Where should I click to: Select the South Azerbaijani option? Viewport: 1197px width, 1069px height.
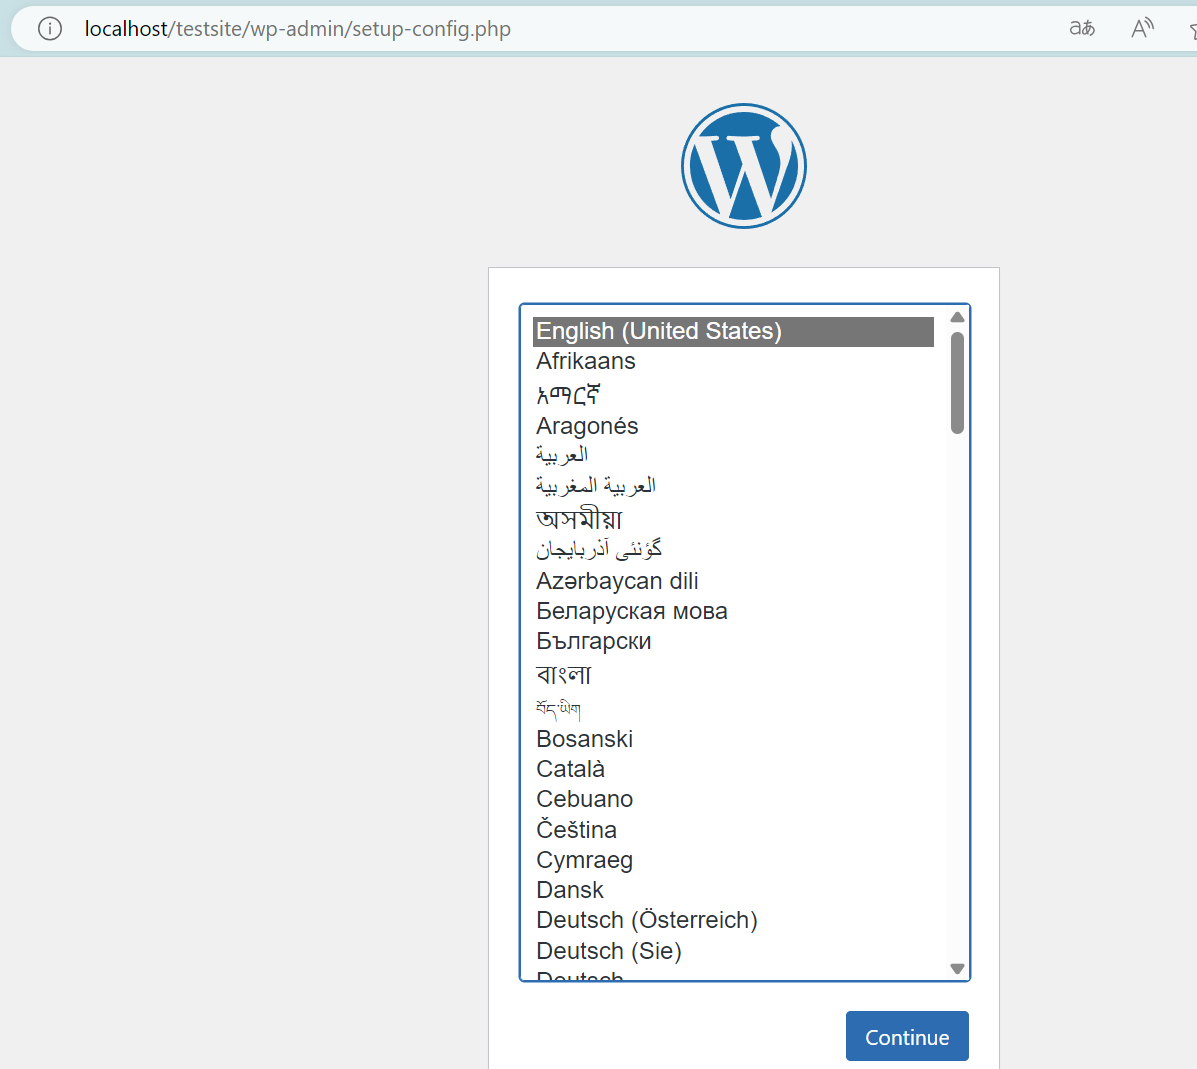pyautogui.click(x=733, y=549)
